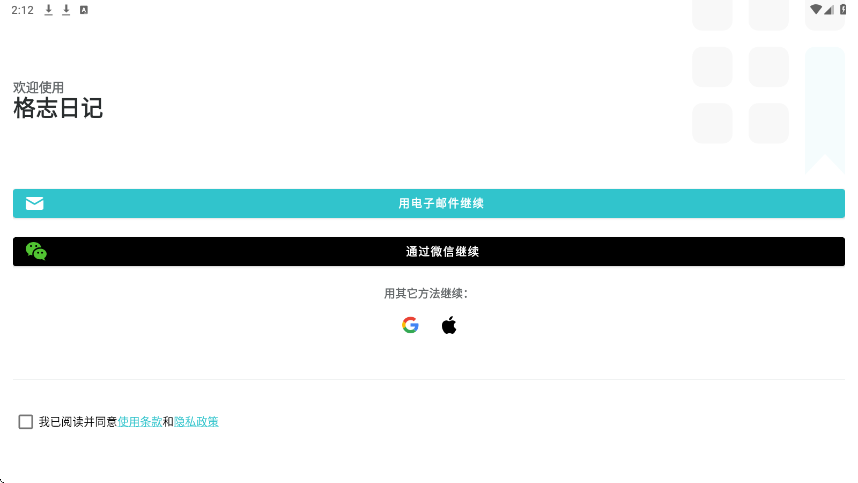Tap the light blue bookmark decoration

[x=825, y=110]
